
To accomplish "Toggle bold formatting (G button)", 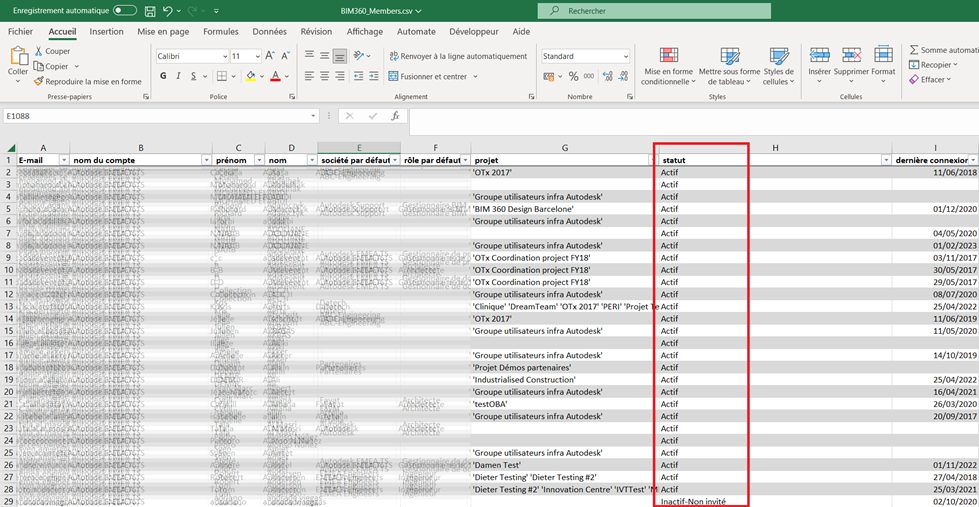I will point(162,76).
